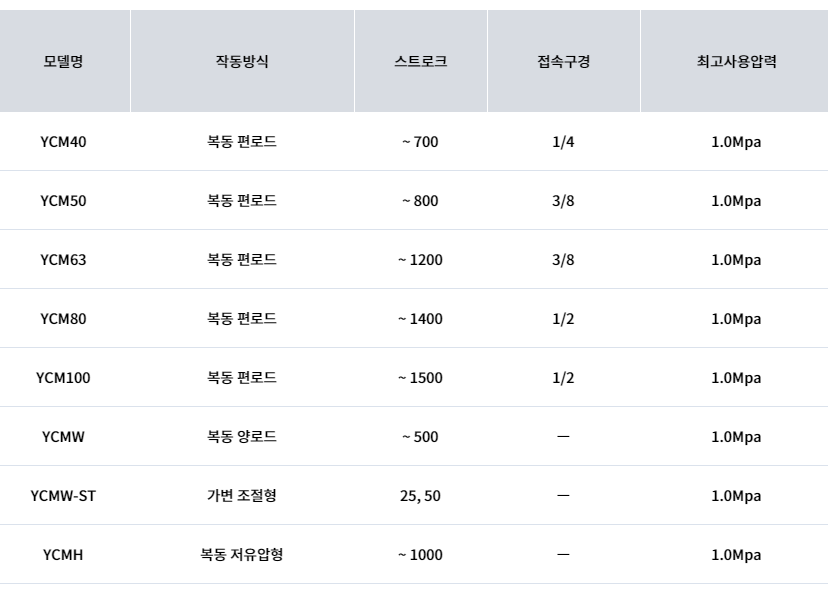
Task: Click the 최고사용압력 column header
Action: coord(736,61)
